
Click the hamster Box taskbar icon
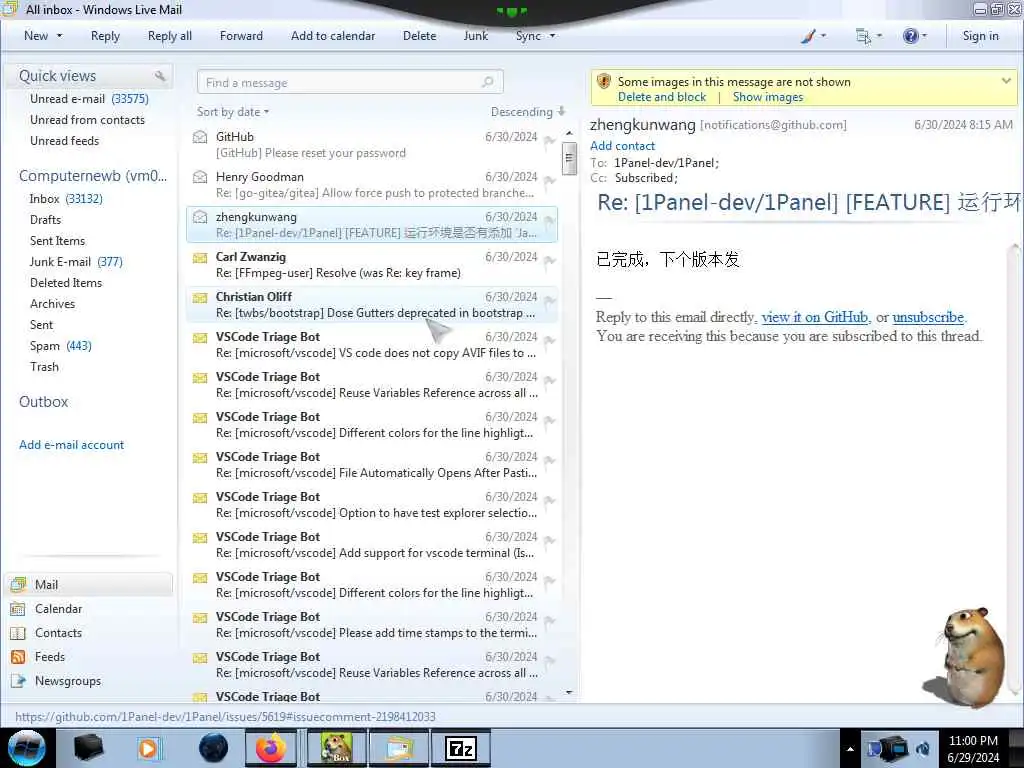[x=337, y=748]
